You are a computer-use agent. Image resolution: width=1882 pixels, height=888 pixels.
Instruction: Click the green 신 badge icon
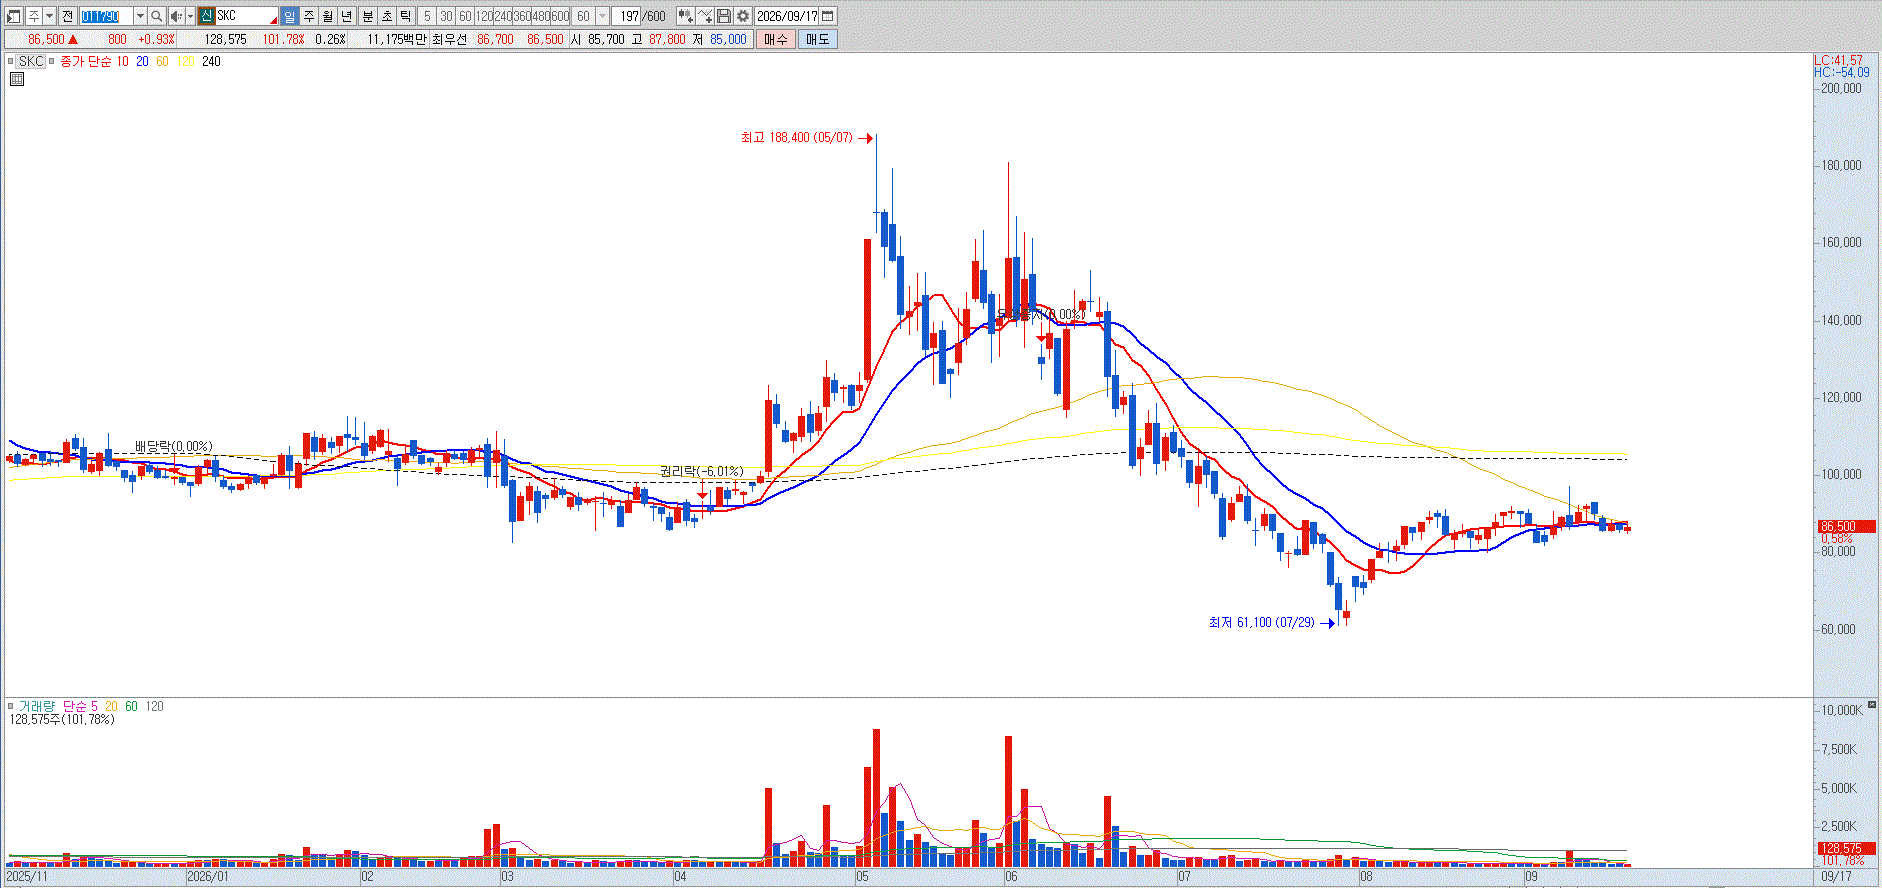point(206,16)
